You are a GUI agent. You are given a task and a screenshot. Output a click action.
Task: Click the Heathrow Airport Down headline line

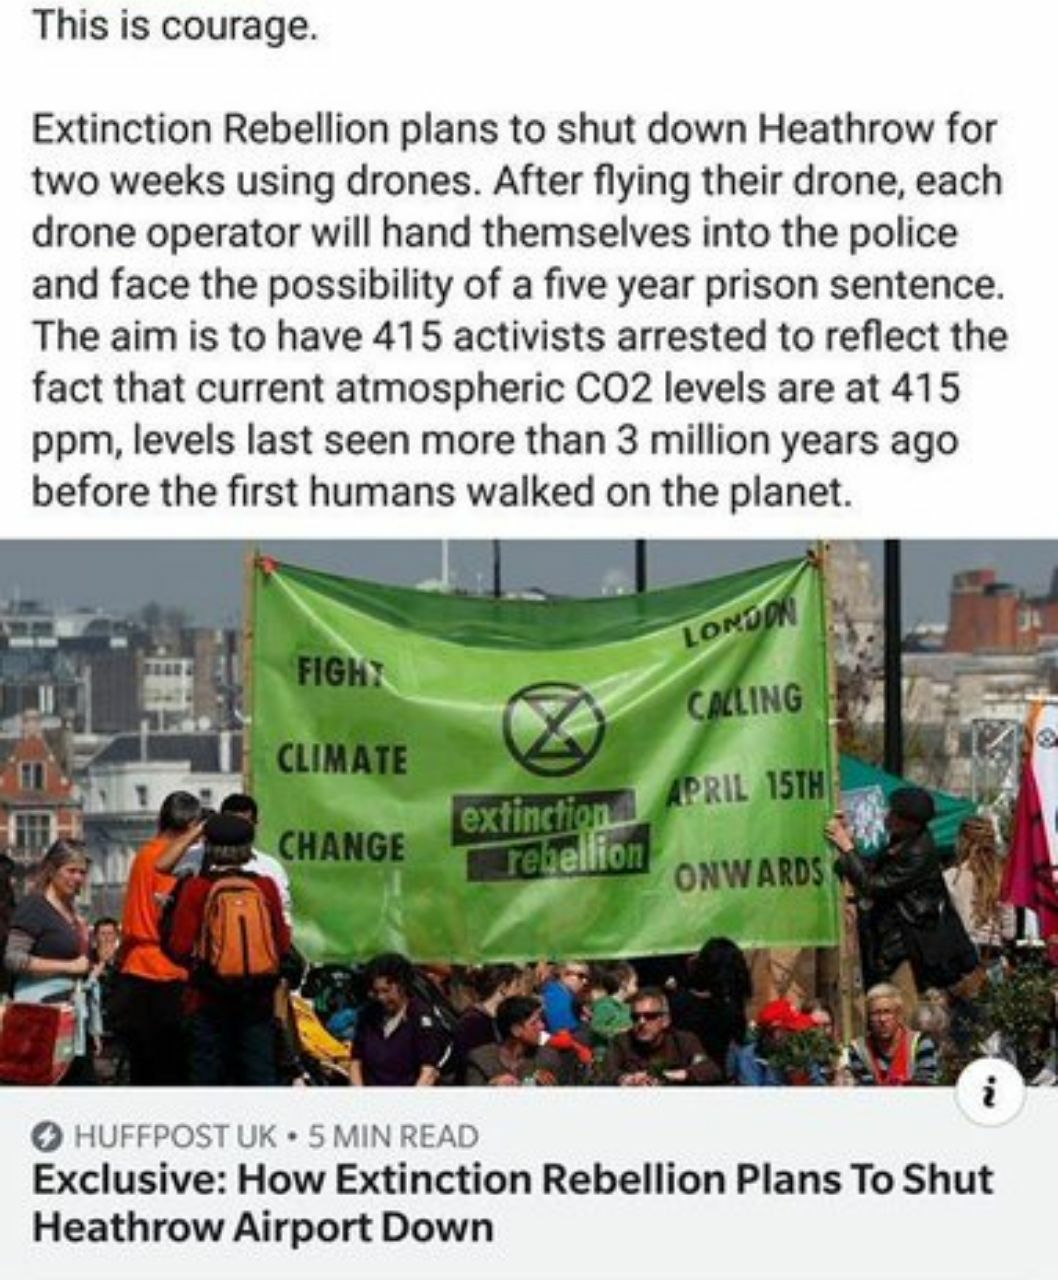tap(263, 1226)
